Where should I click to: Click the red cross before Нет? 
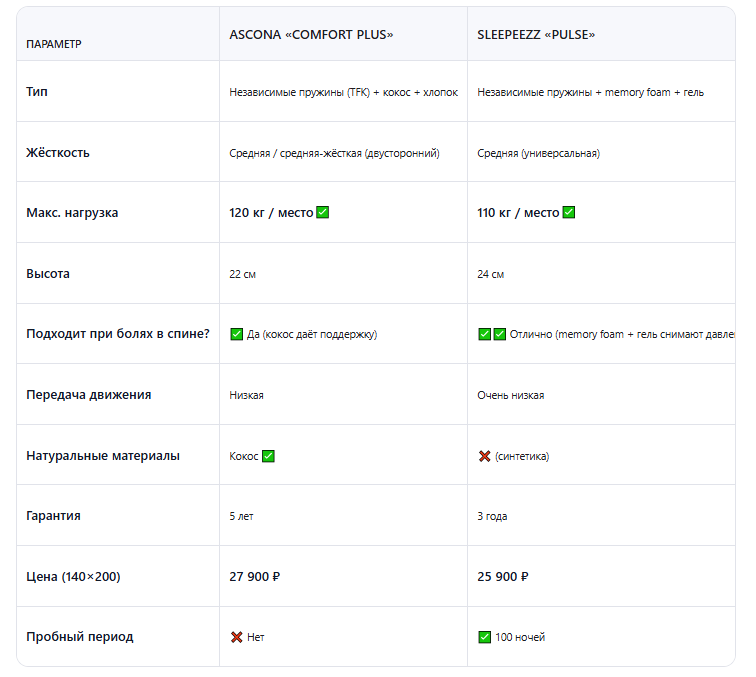(x=236, y=637)
